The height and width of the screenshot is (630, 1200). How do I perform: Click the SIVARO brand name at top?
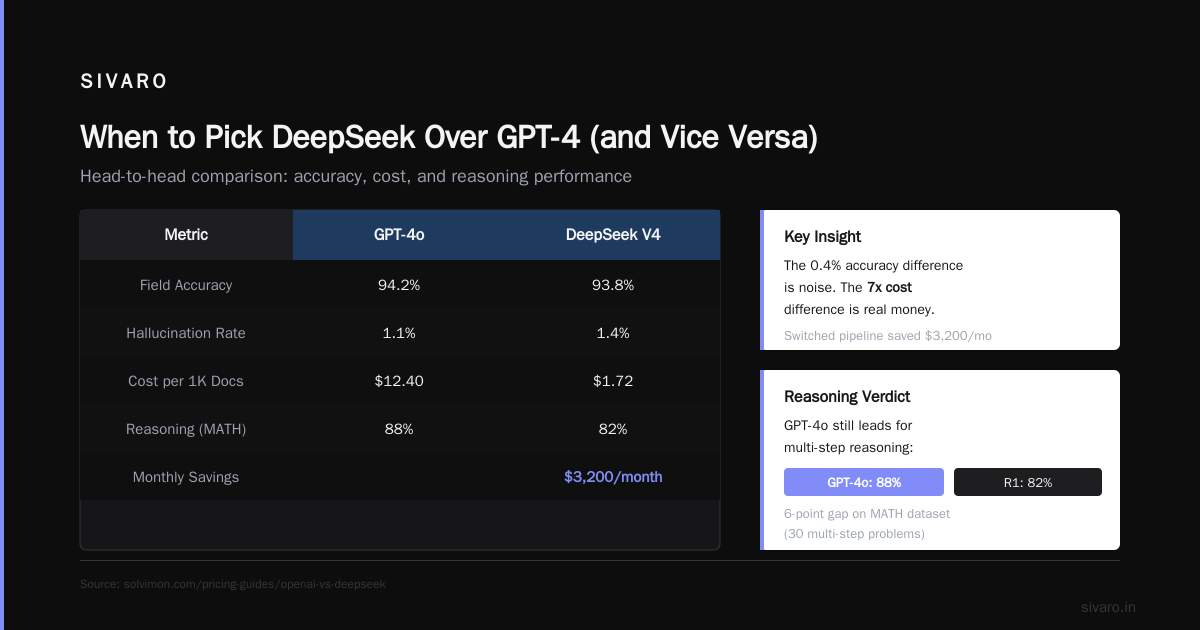point(124,82)
